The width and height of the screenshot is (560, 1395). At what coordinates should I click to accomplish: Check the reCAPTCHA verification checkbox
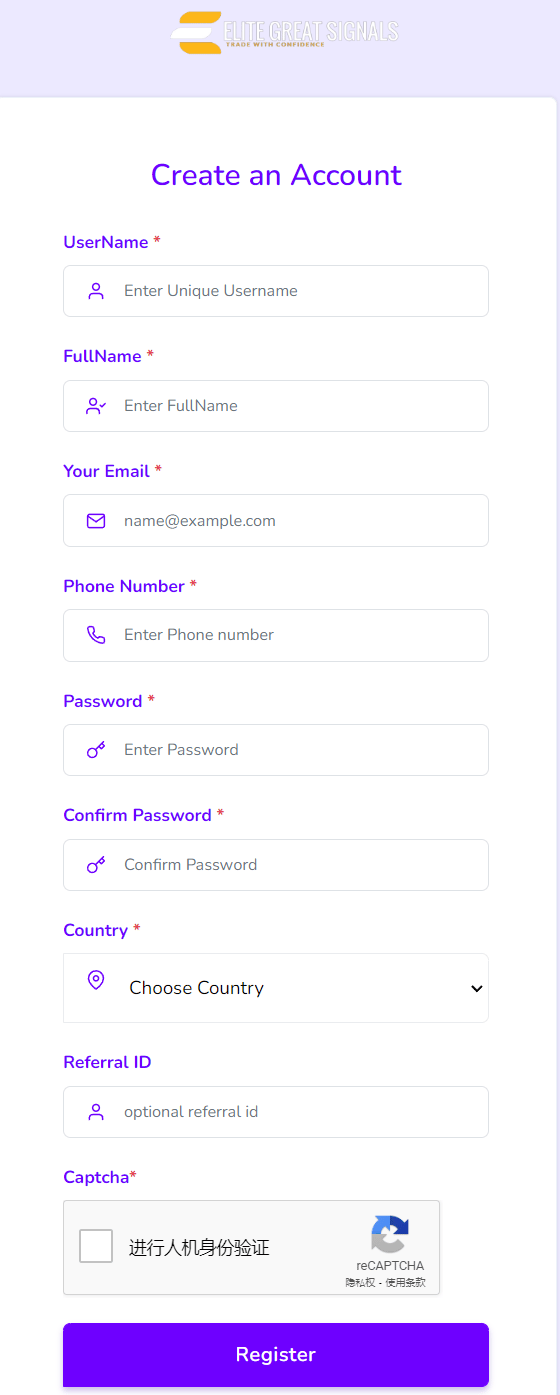tap(96, 1246)
